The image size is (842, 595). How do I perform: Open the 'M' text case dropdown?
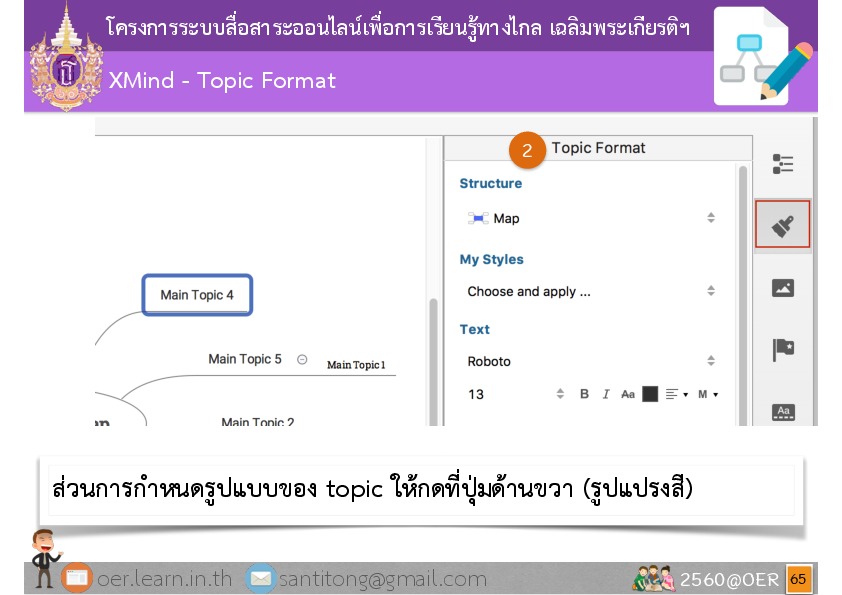click(708, 394)
